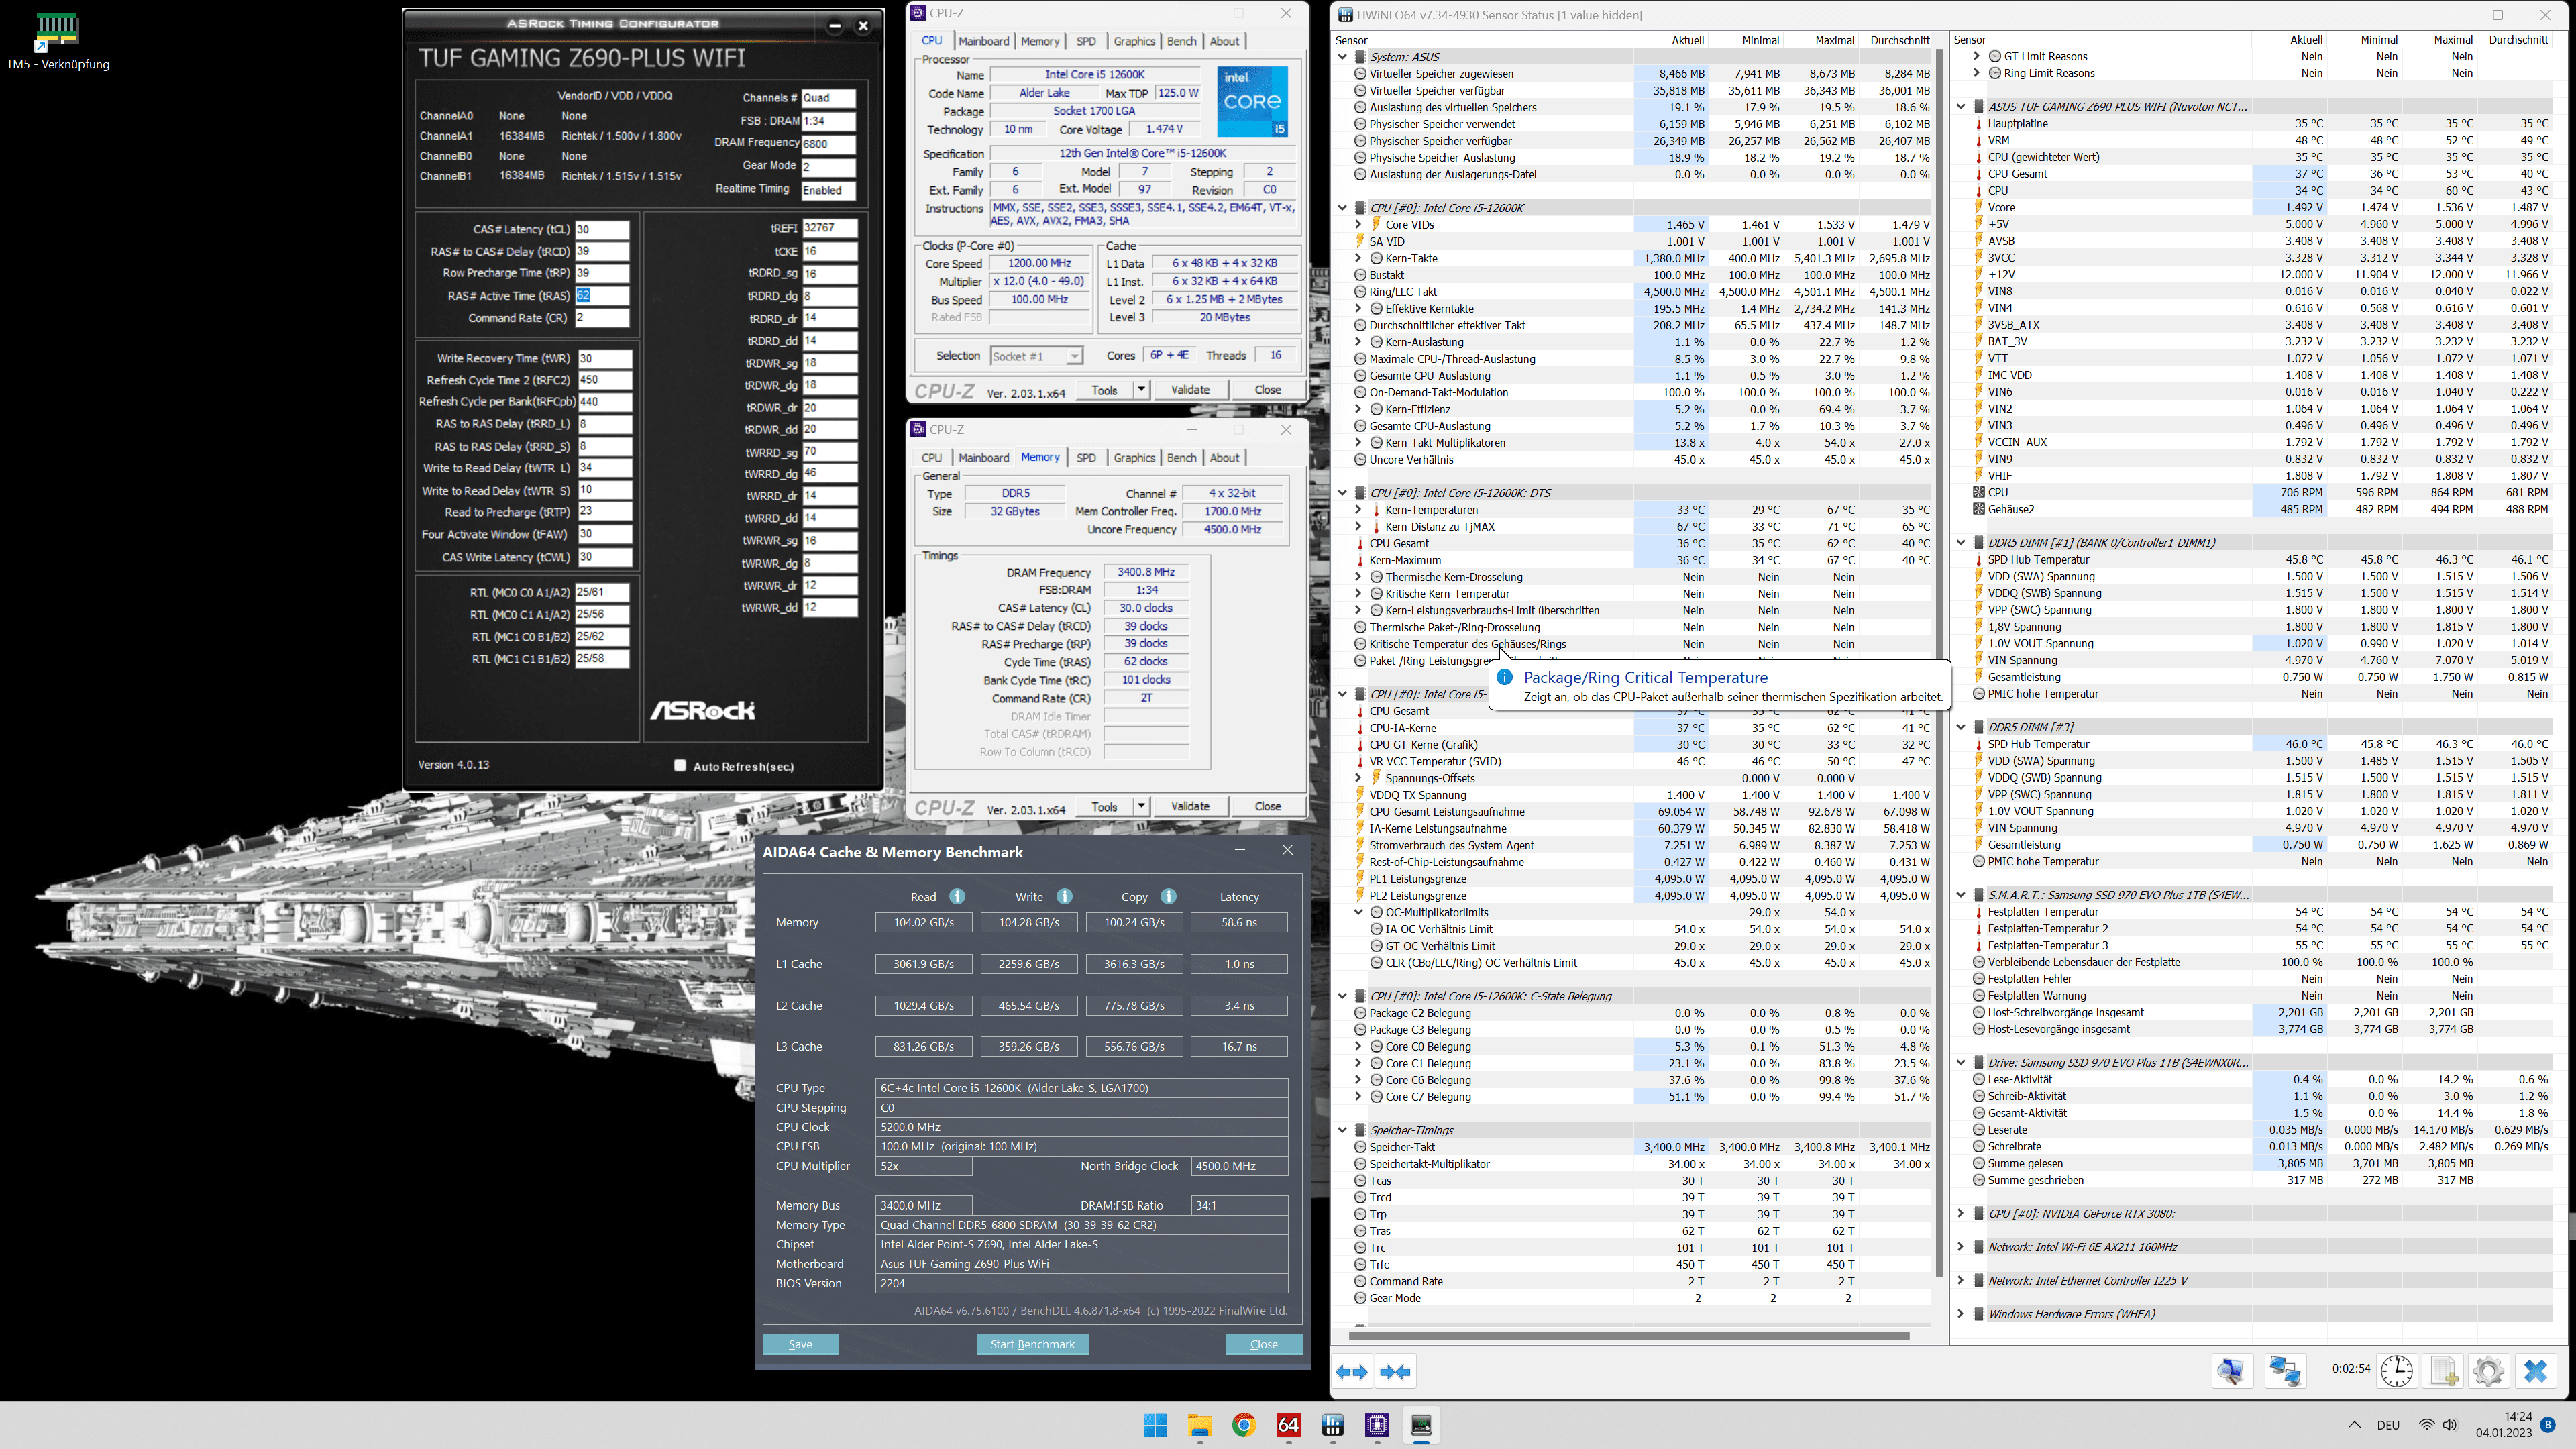The image size is (2576, 1449).
Task: Click the HWiNFO expand columns arrows icon
Action: (1352, 1372)
